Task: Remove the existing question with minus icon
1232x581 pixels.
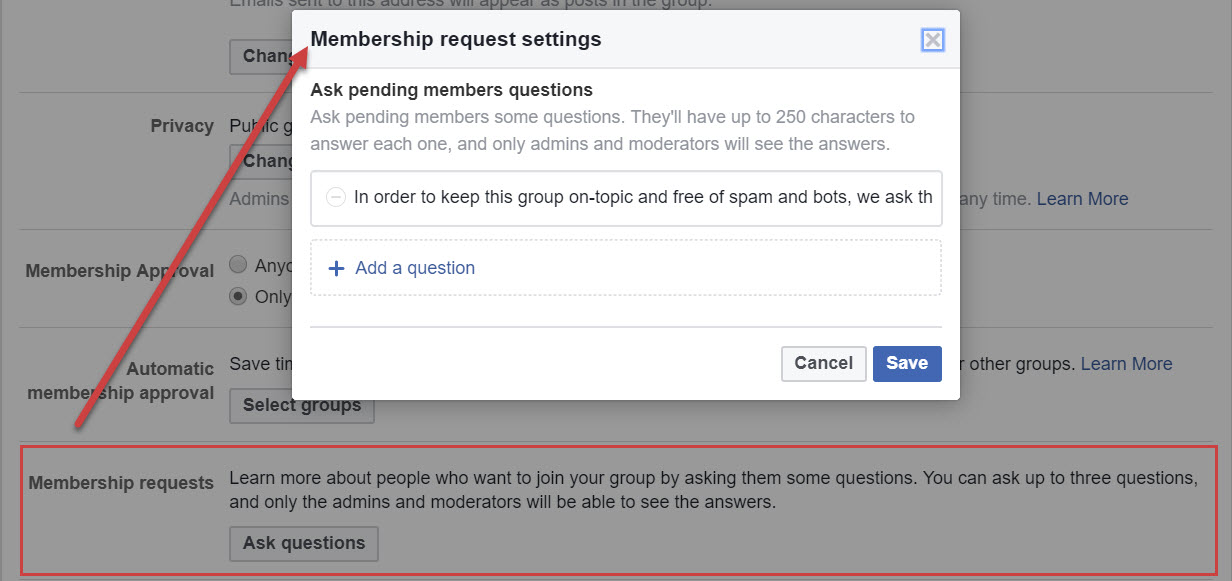Action: tap(336, 197)
